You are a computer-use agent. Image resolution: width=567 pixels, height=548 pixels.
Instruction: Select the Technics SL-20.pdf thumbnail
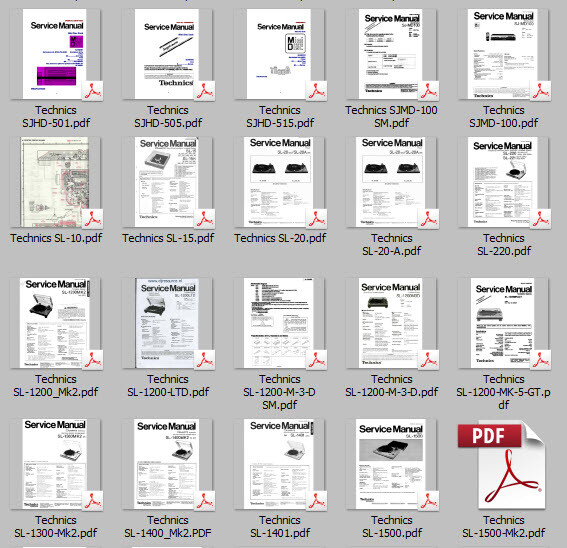coord(280,182)
